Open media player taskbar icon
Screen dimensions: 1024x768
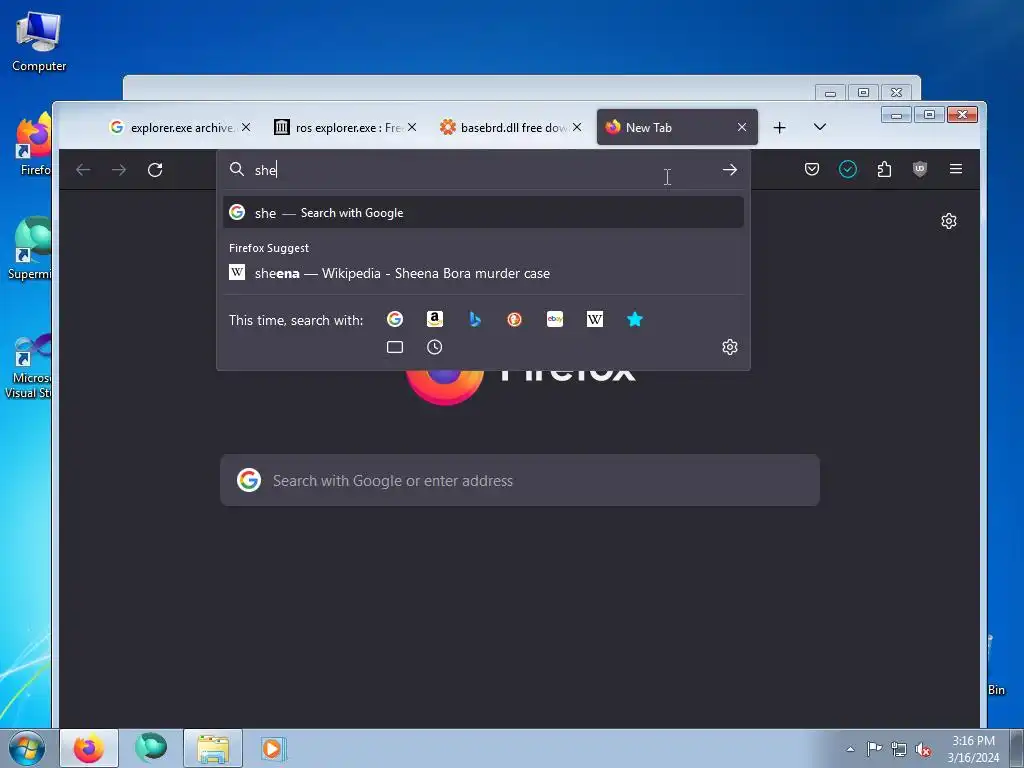272,748
